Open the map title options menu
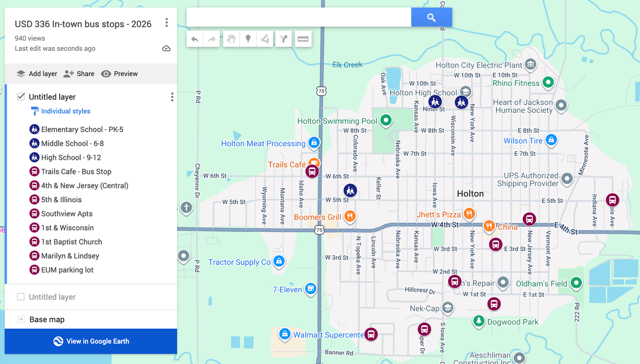The width and height of the screenshot is (640, 364). [167, 22]
